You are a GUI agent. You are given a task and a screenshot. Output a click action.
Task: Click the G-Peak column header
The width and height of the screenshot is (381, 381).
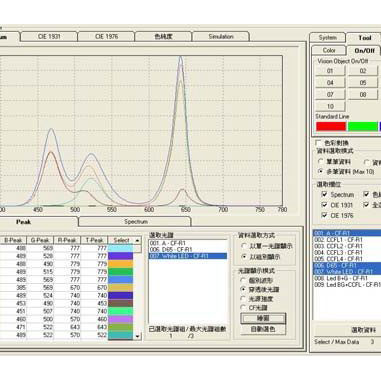click(40, 240)
